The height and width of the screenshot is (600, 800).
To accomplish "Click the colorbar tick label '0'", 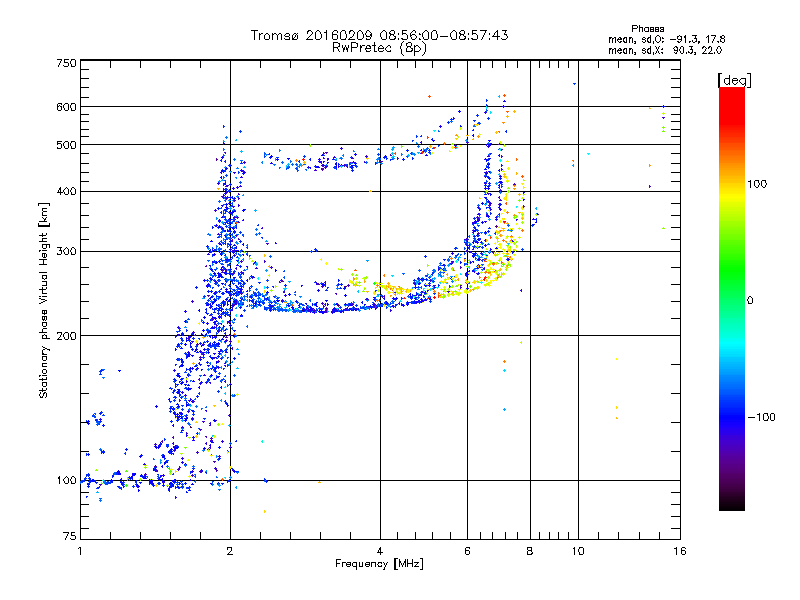I will tap(750, 301).
